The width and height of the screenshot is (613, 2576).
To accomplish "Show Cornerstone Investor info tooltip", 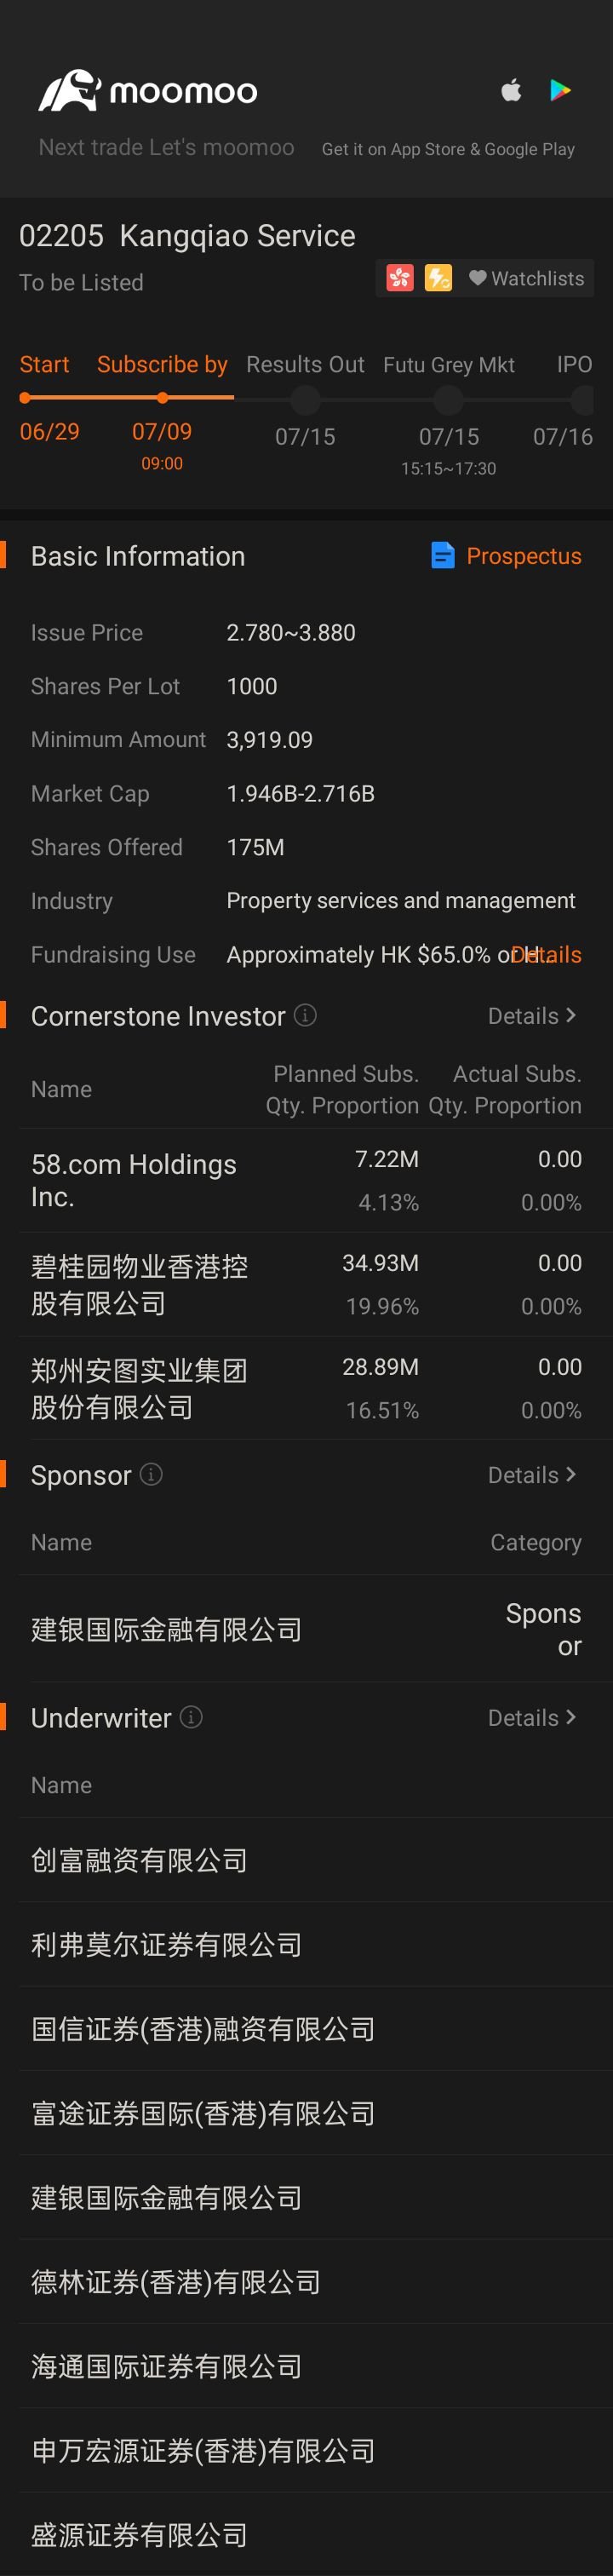I will 306,1015.
